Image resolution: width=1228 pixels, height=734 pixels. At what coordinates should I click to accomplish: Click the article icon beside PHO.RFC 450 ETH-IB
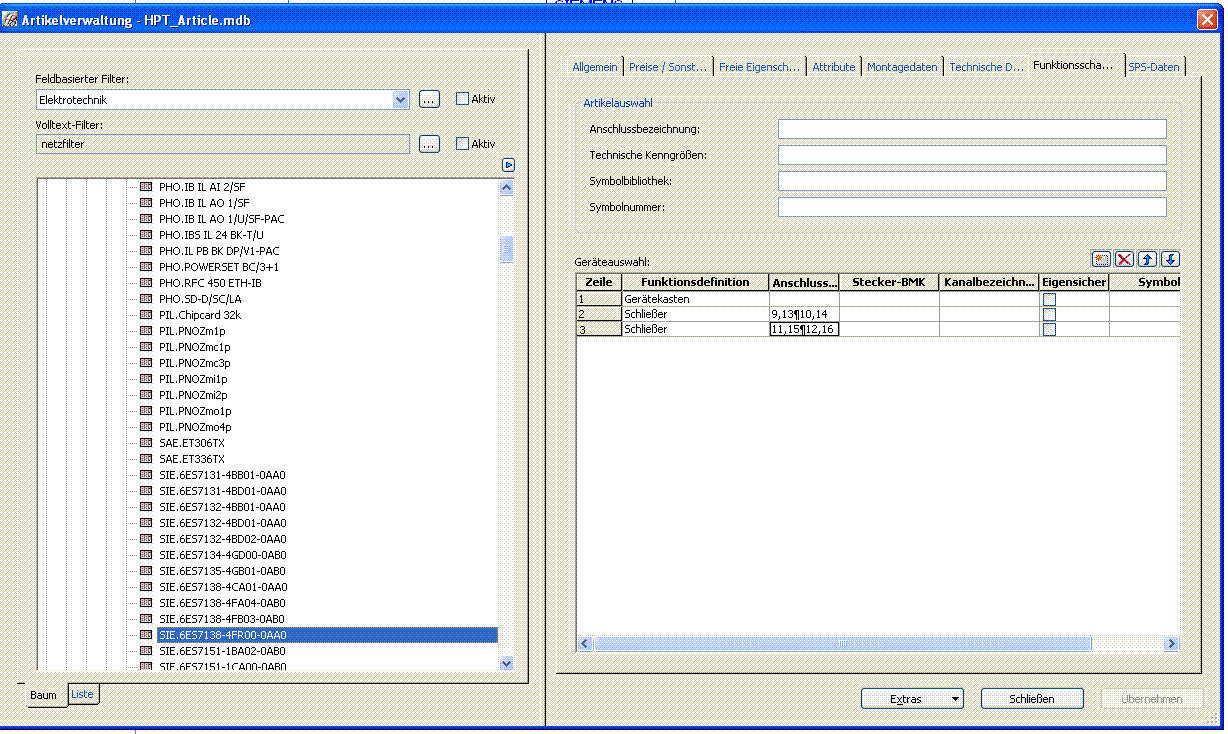[146, 283]
